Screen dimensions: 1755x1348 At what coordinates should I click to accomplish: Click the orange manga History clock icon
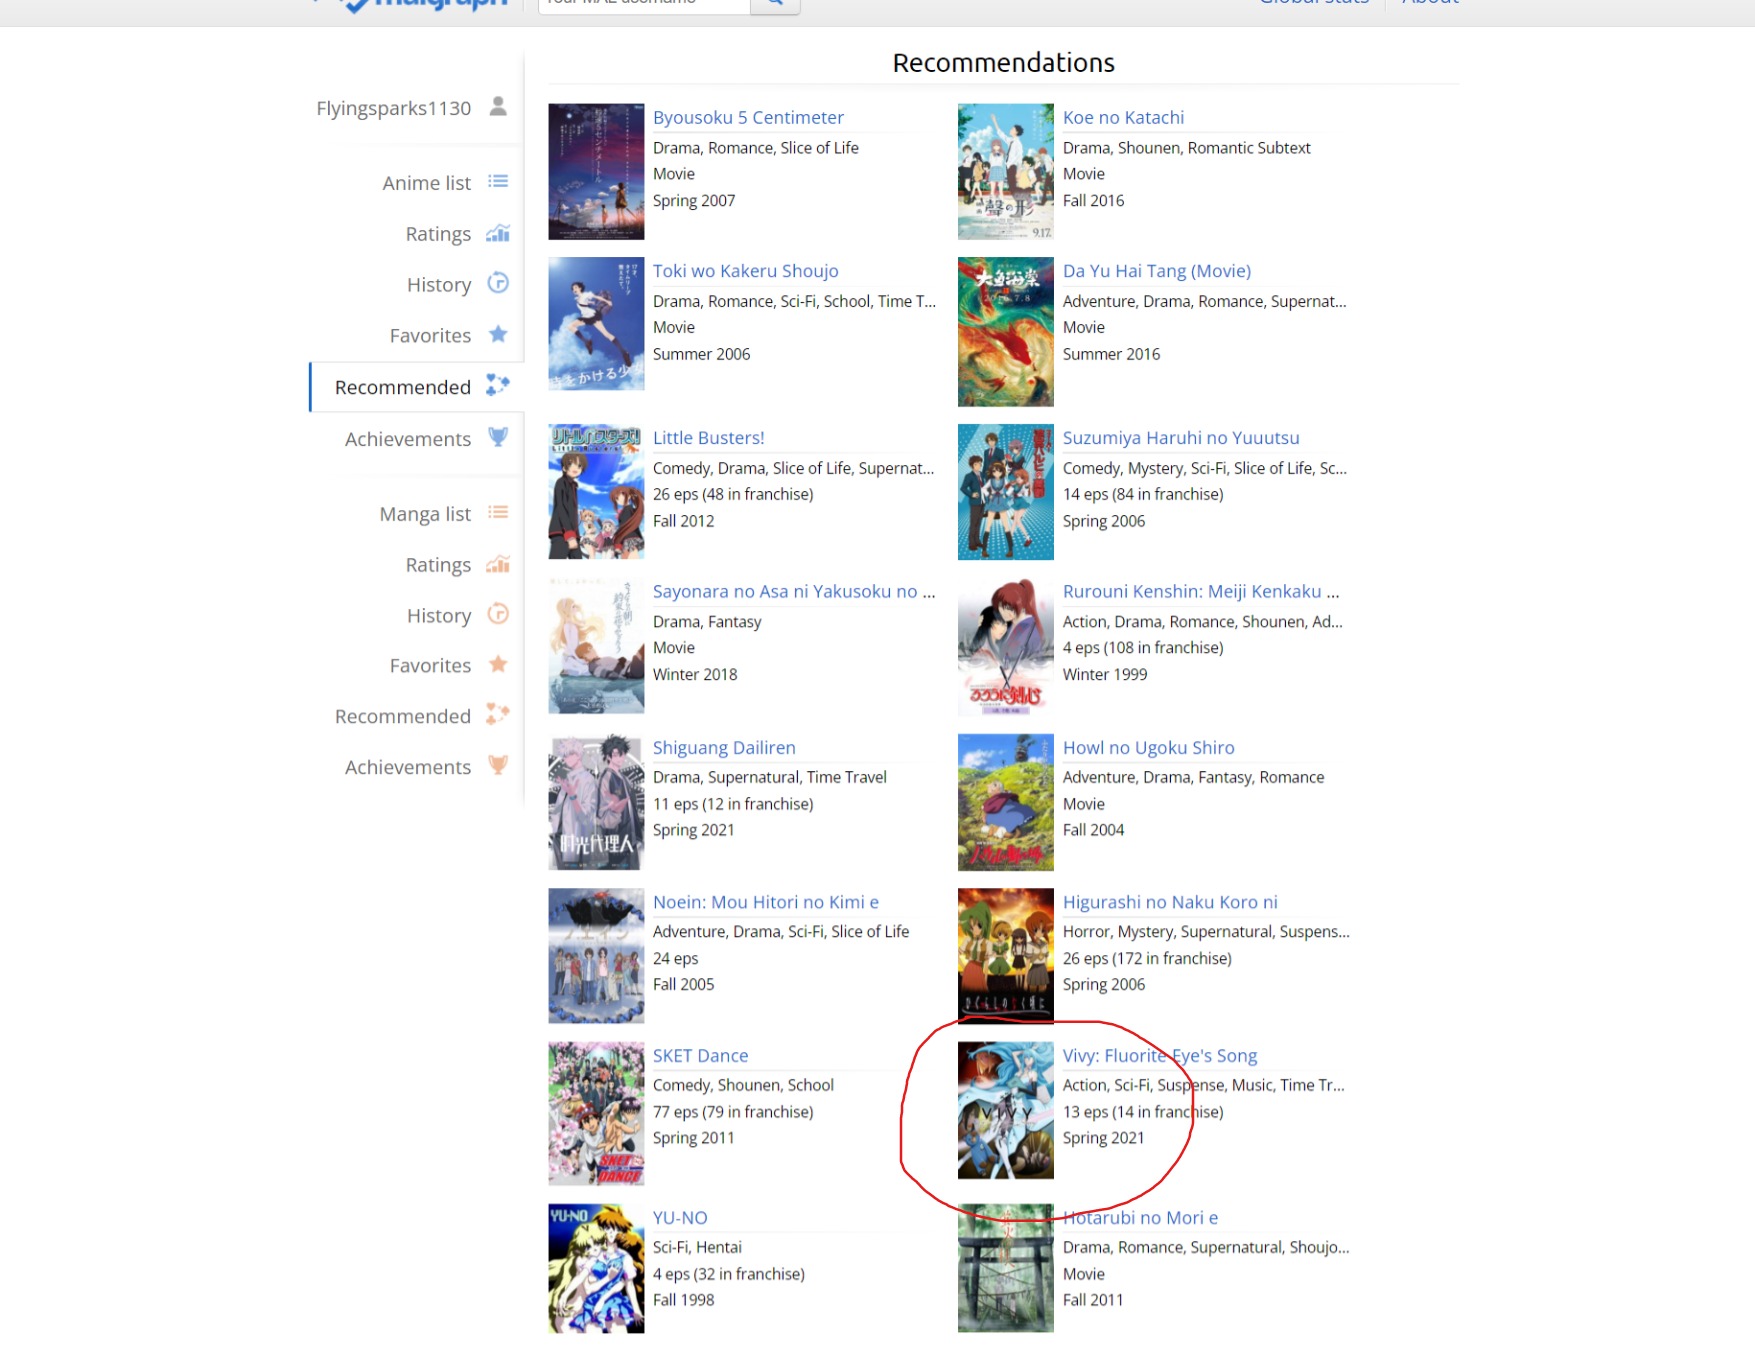(498, 614)
